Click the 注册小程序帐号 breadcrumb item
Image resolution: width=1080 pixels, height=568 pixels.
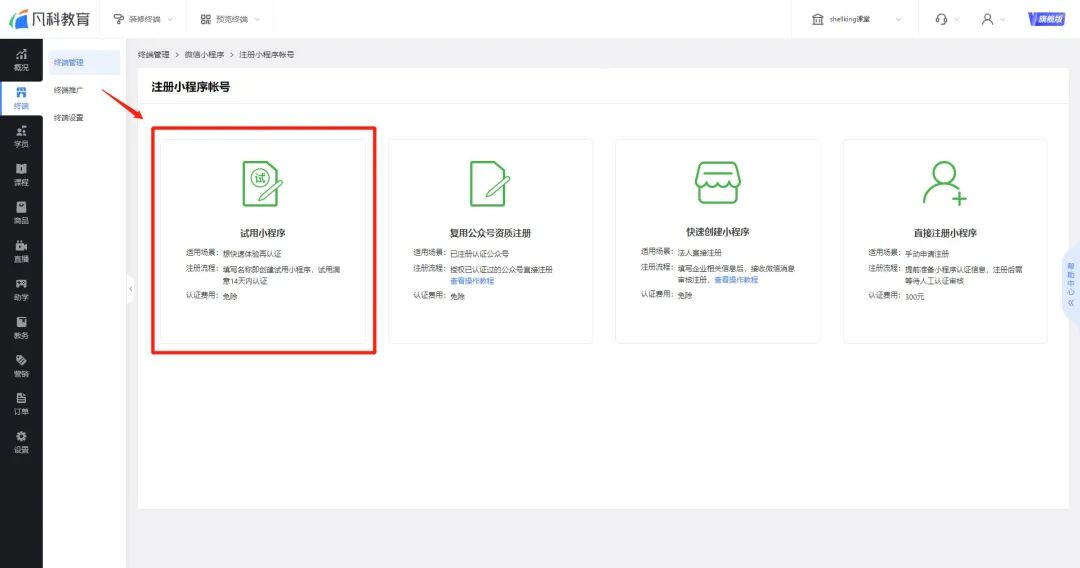267,54
